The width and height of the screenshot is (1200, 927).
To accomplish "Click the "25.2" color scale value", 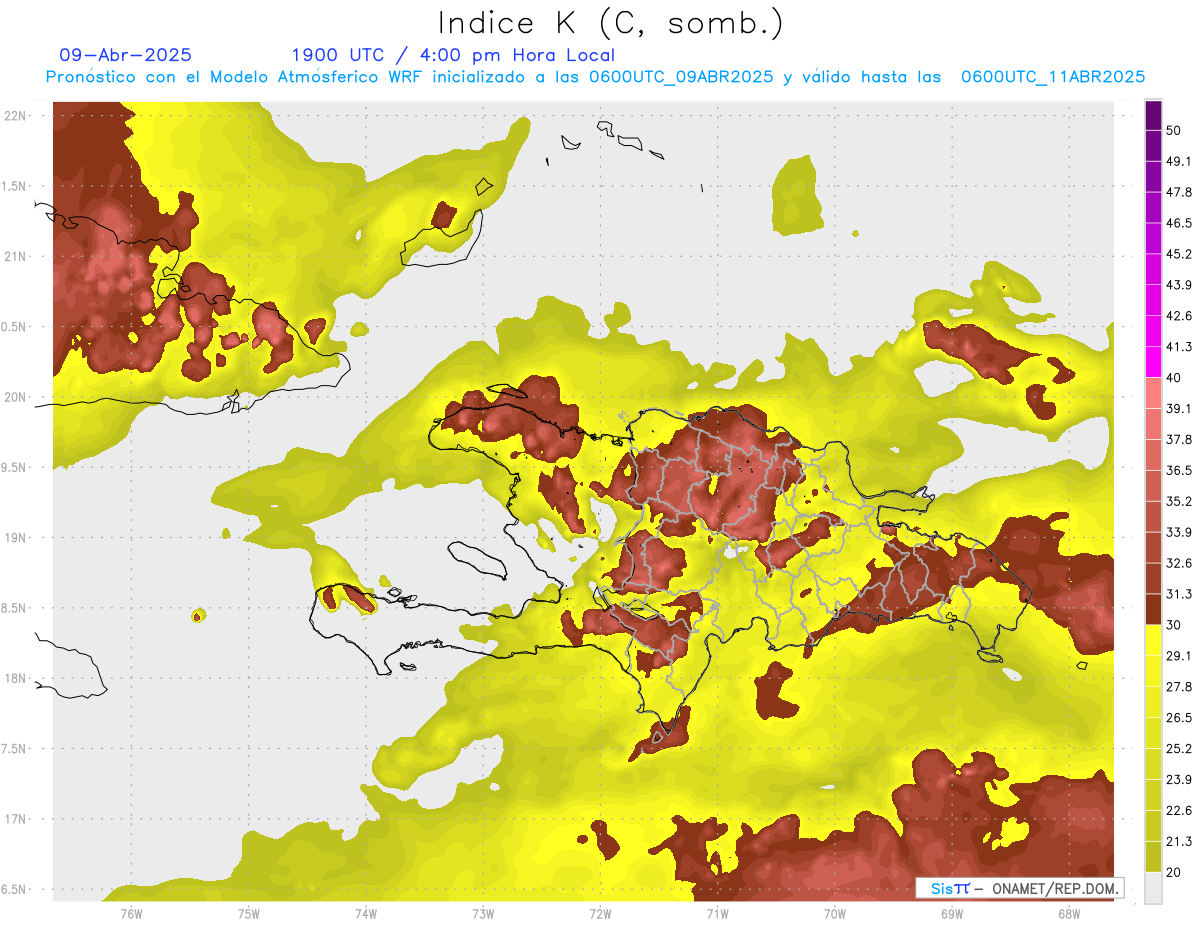I will point(1179,748).
